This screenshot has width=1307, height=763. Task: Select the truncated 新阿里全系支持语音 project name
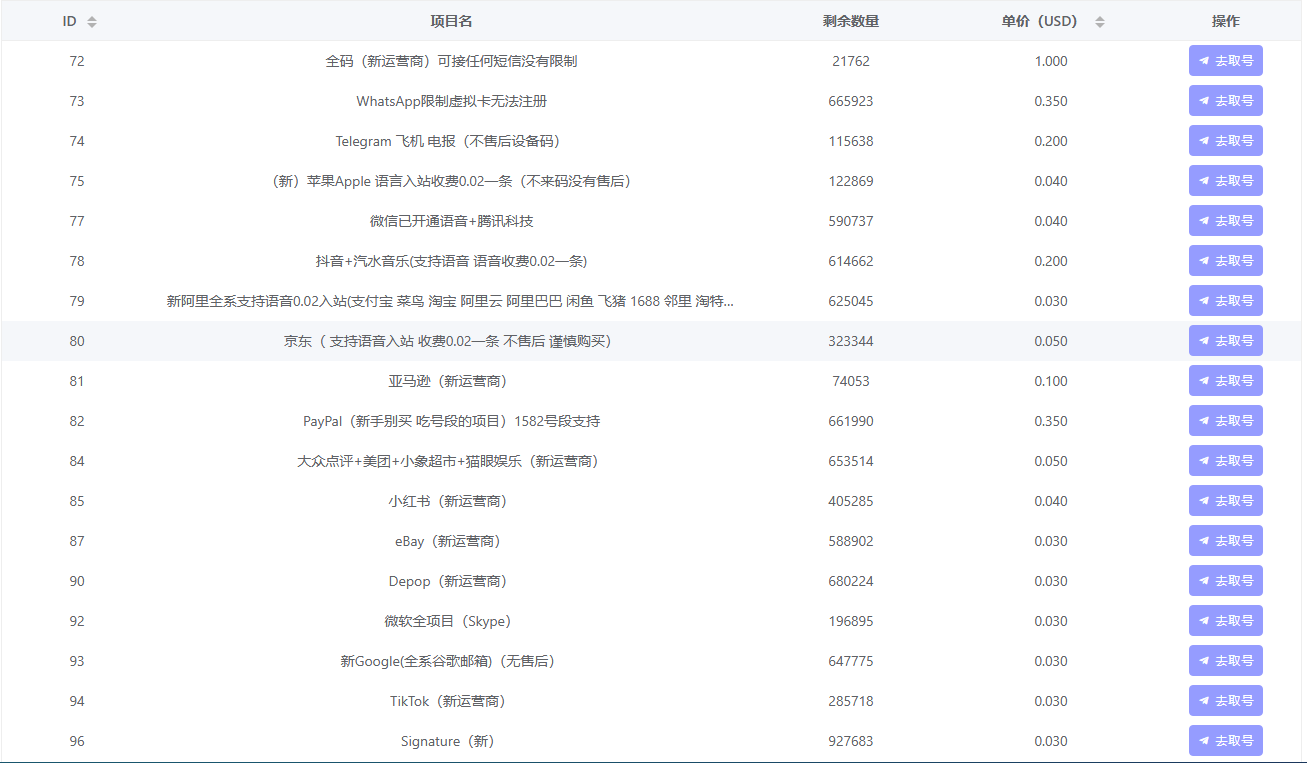[451, 301]
